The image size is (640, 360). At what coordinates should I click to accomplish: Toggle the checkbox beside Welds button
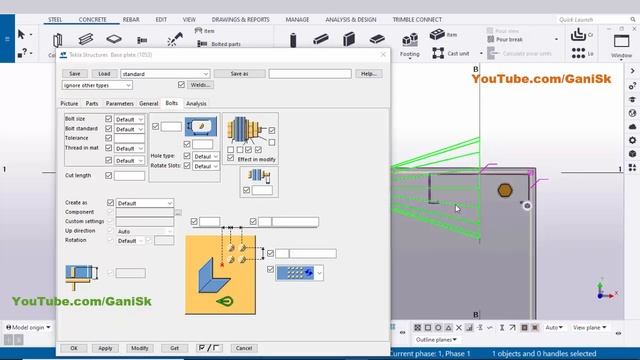pos(181,84)
